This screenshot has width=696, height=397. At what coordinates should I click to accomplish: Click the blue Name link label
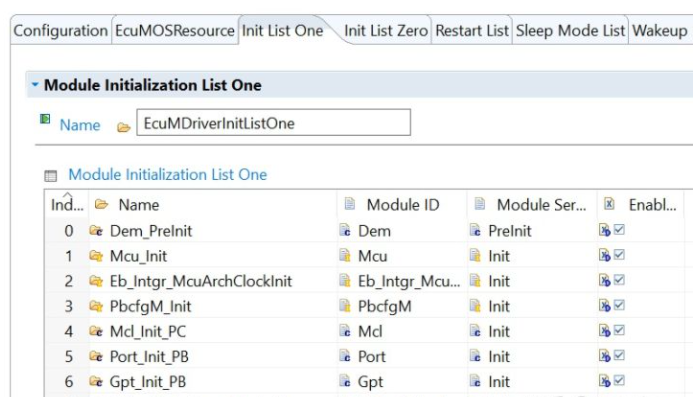point(80,125)
